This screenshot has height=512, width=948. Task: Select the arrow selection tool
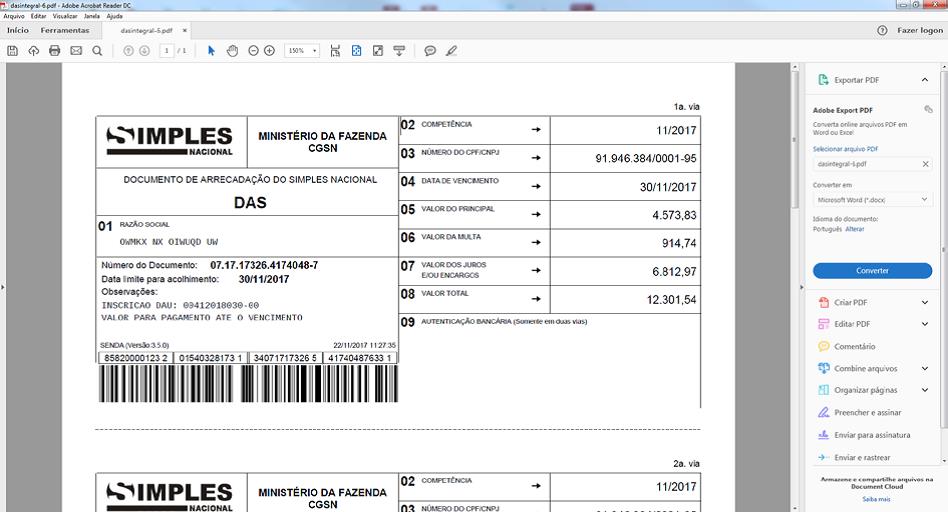coord(211,50)
